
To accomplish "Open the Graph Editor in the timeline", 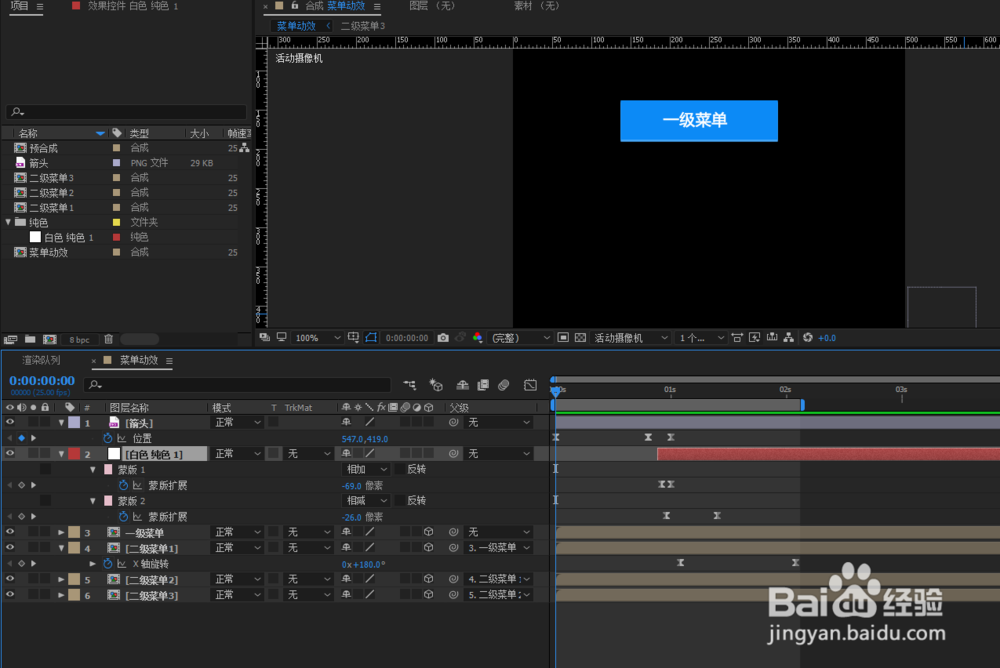I will [530, 385].
